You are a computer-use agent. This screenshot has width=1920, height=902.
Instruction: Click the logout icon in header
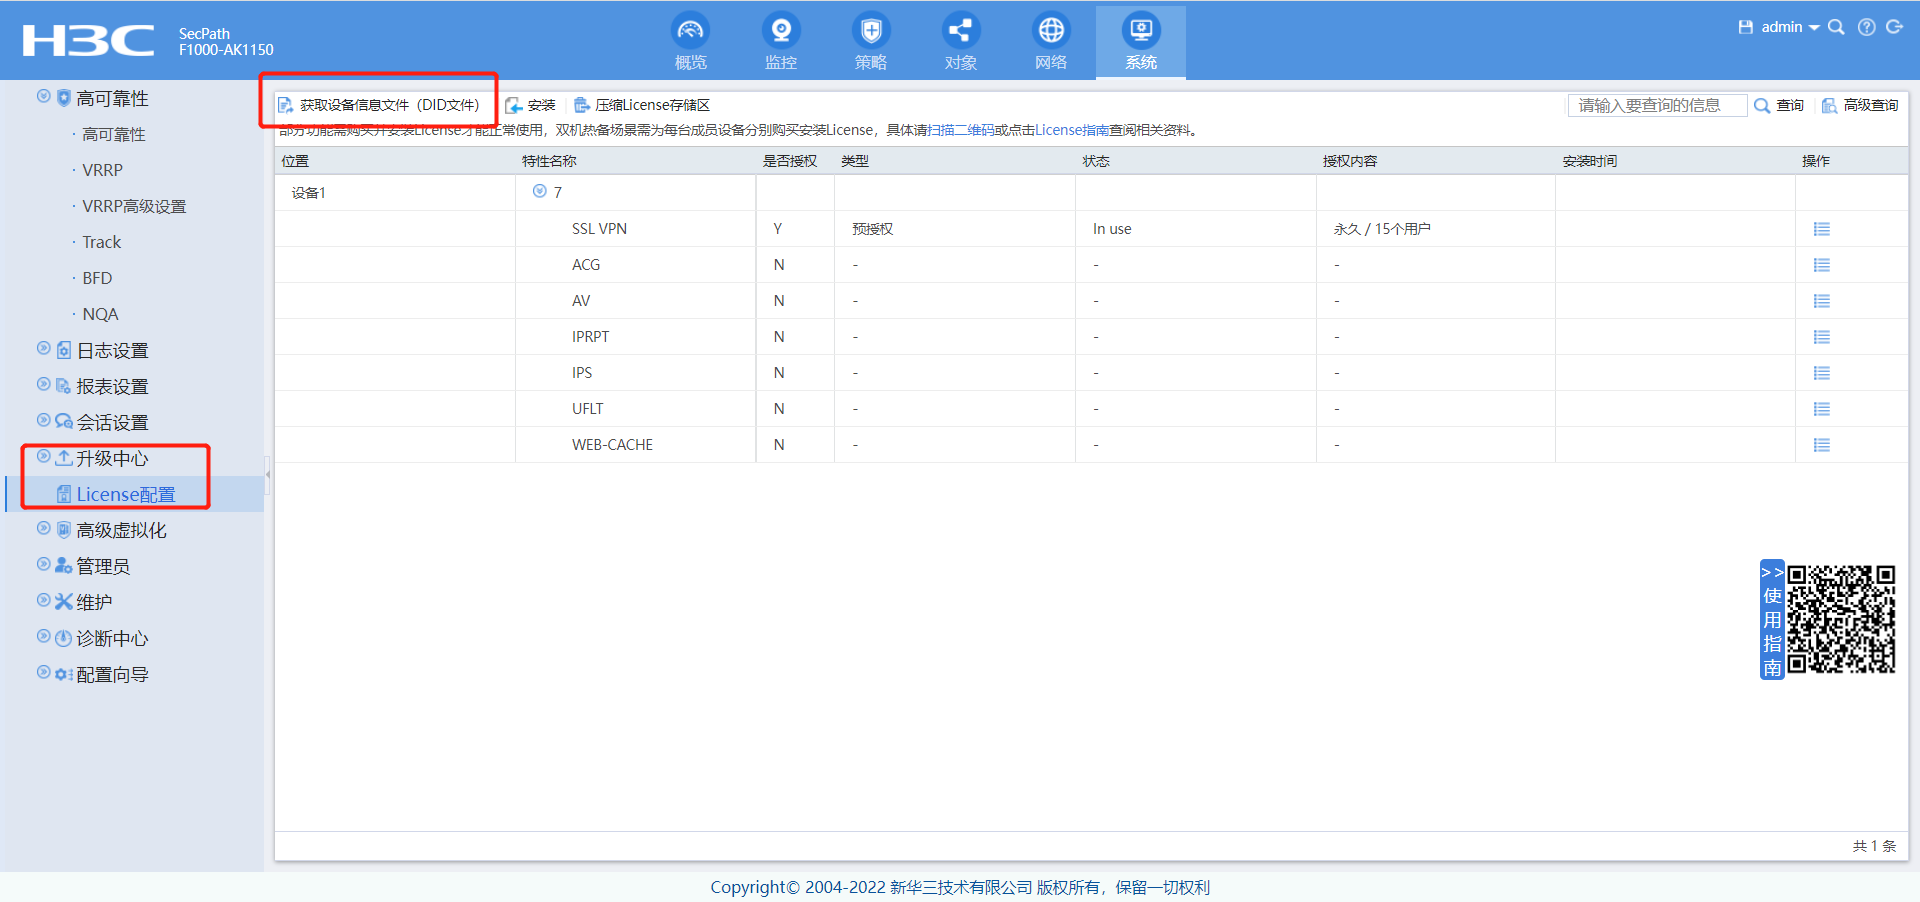pyautogui.click(x=1894, y=28)
